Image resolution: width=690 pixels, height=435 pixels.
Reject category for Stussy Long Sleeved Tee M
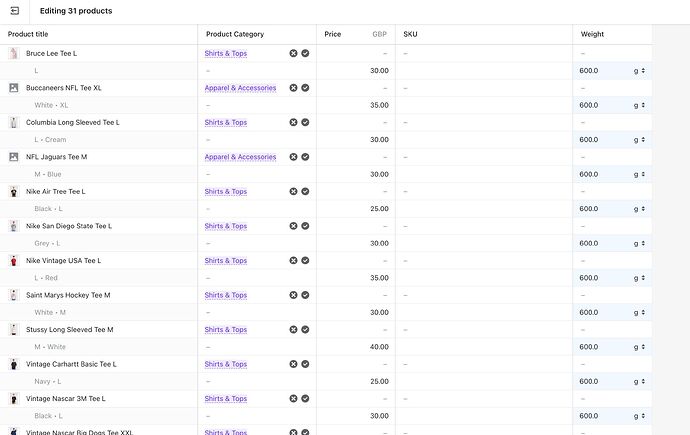coord(294,329)
